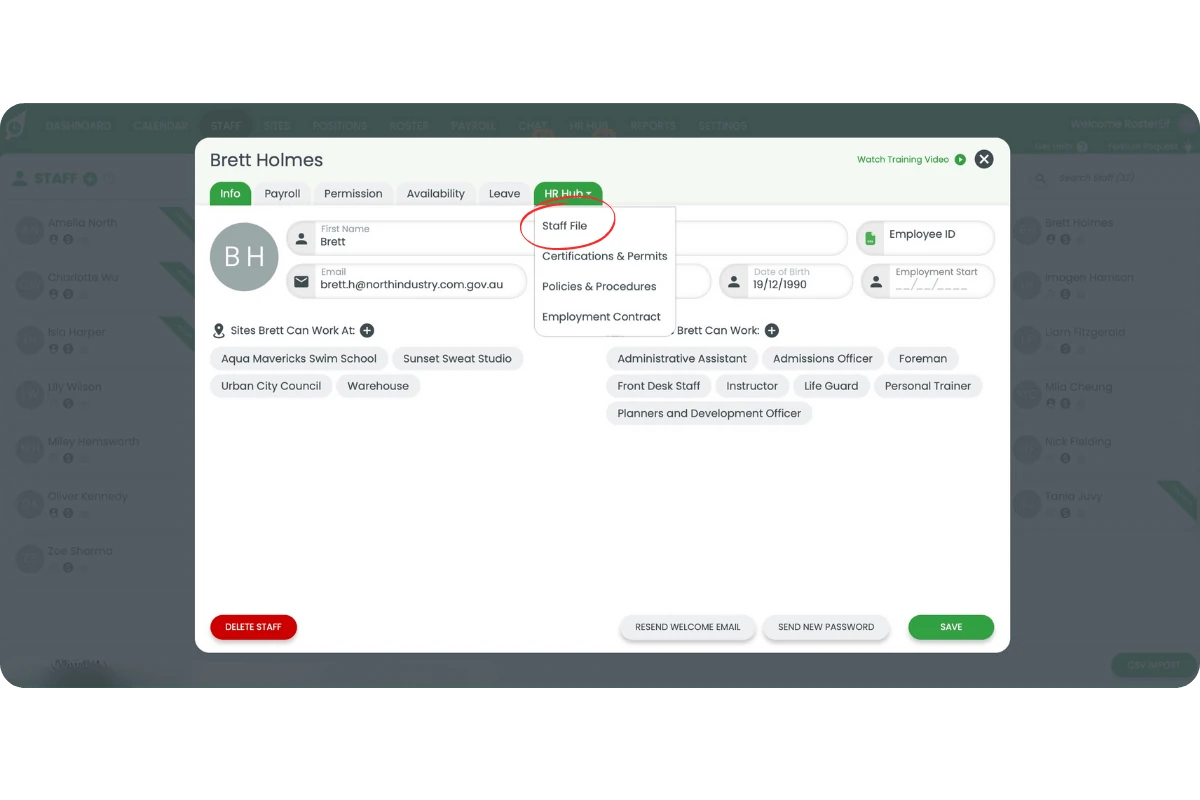Select the Administrative Assistant position chip
This screenshot has width=1200, height=800.
coord(682,359)
